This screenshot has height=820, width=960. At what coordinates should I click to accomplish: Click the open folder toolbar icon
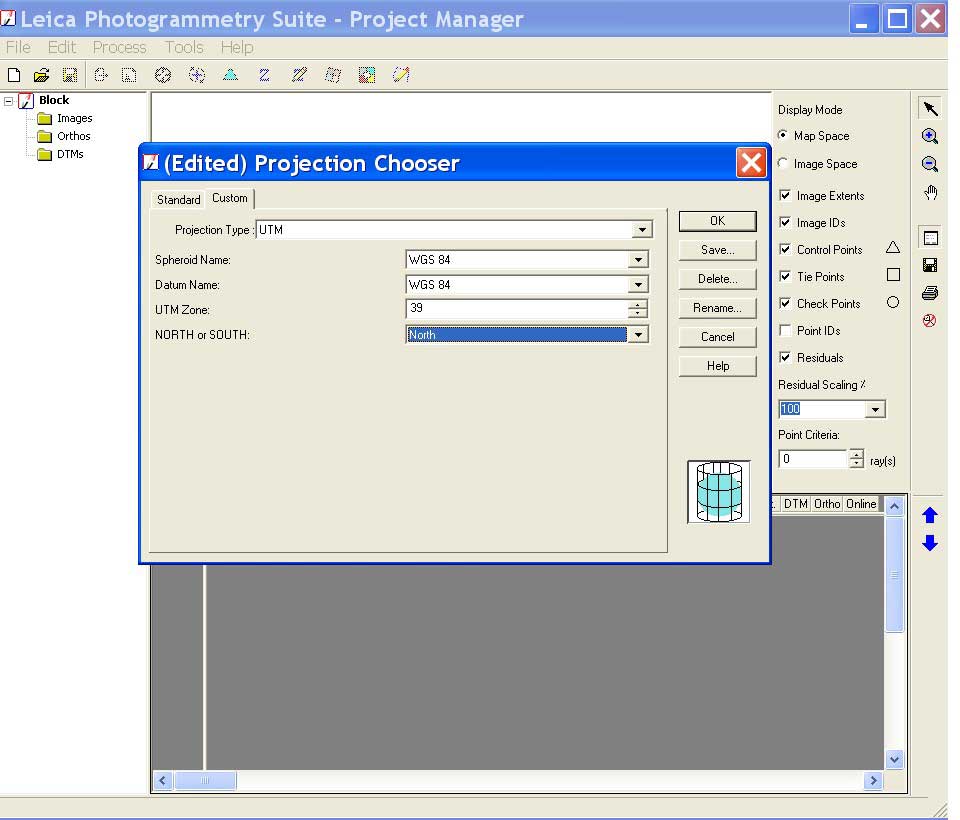click(x=41, y=75)
